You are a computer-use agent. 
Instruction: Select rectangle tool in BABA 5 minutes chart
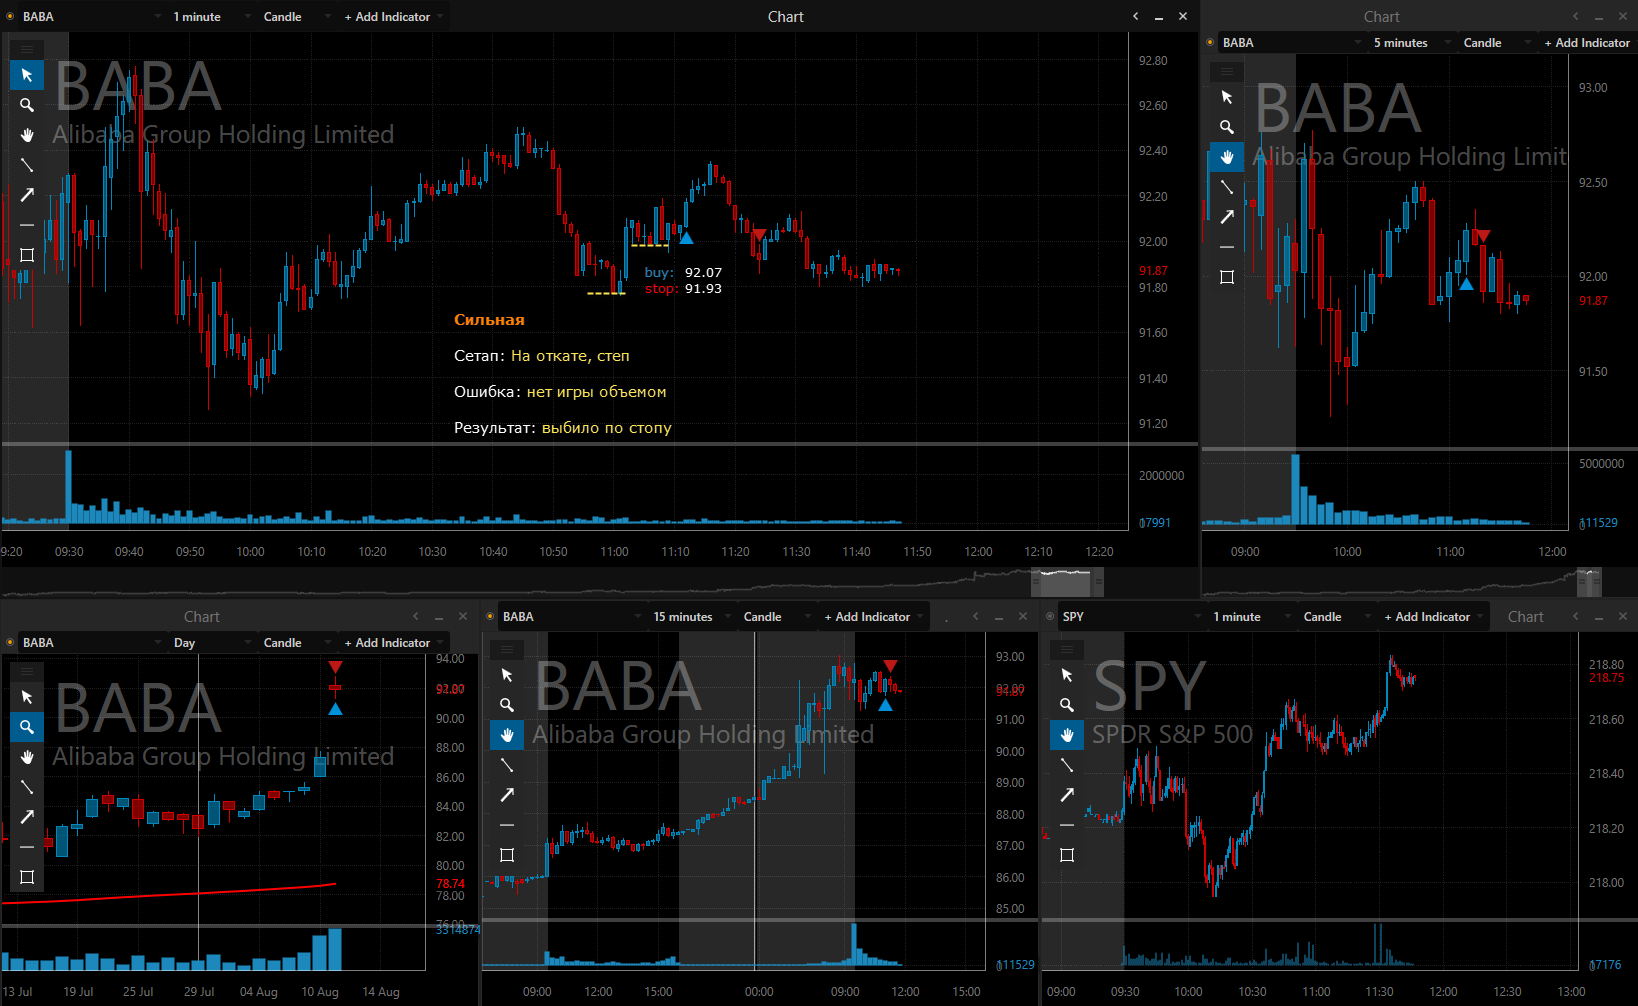[x=1227, y=277]
